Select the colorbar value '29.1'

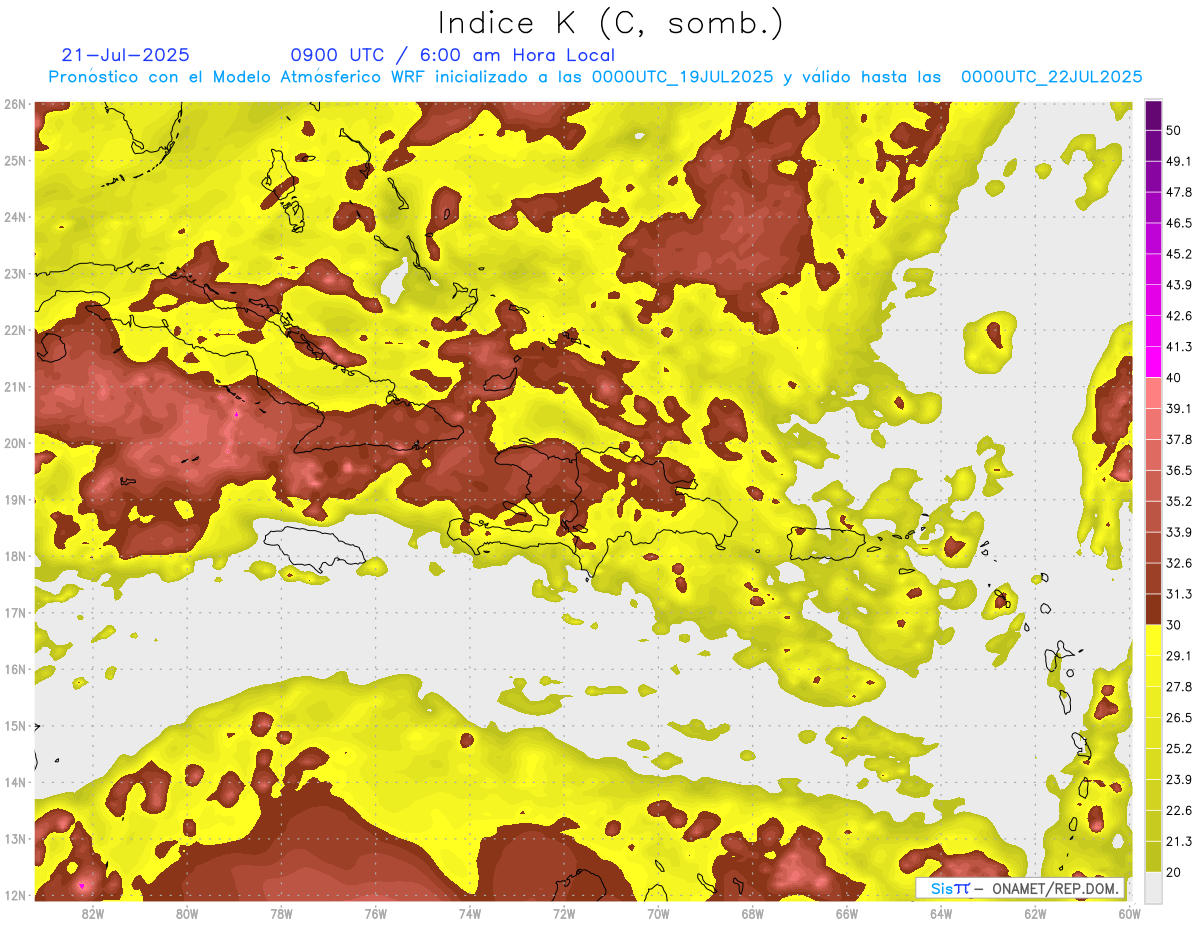coord(1178,656)
